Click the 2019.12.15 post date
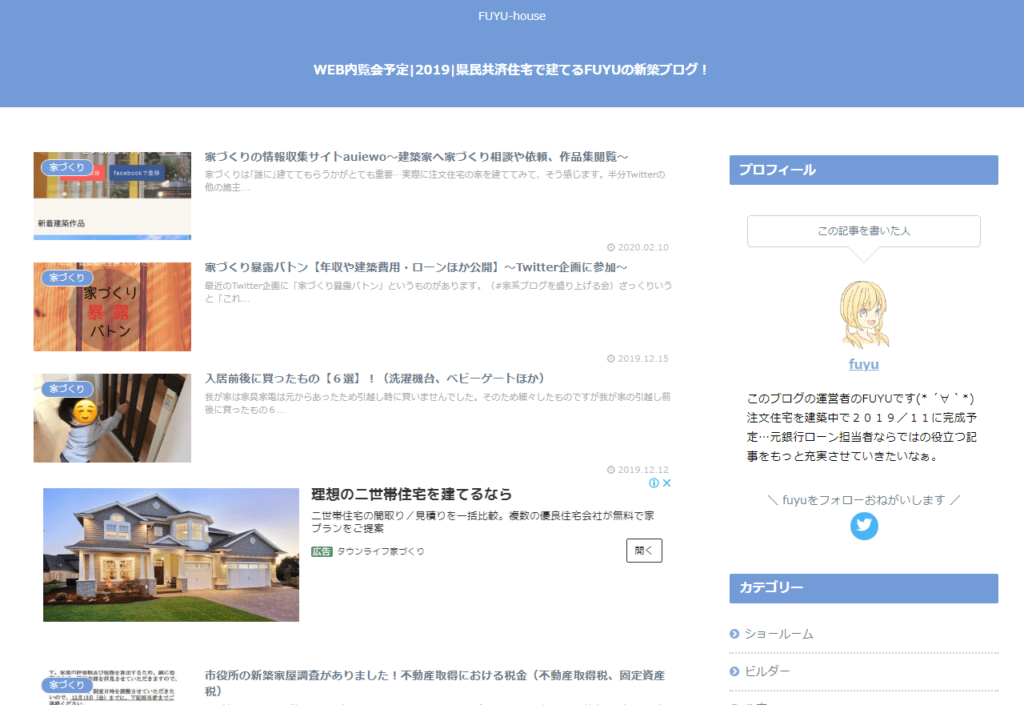 click(x=637, y=358)
